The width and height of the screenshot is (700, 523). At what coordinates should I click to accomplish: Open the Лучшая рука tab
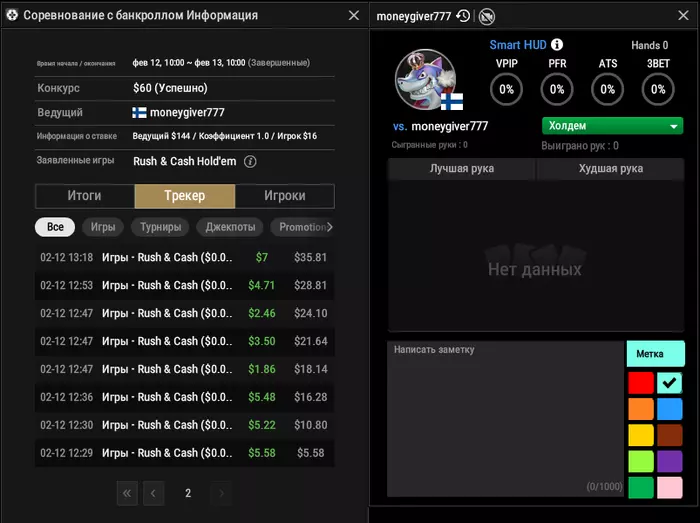(x=462, y=169)
